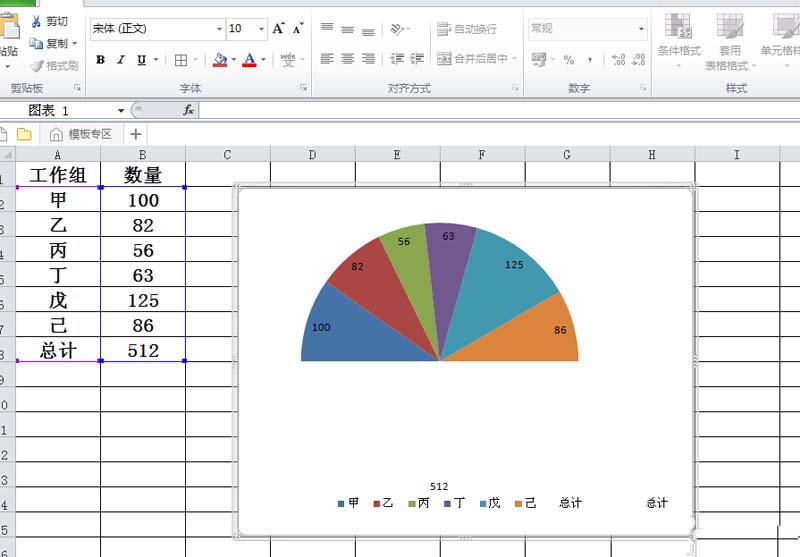The image size is (800, 557).
Task: Open the 数字 number dialog launcher
Action: (643, 88)
